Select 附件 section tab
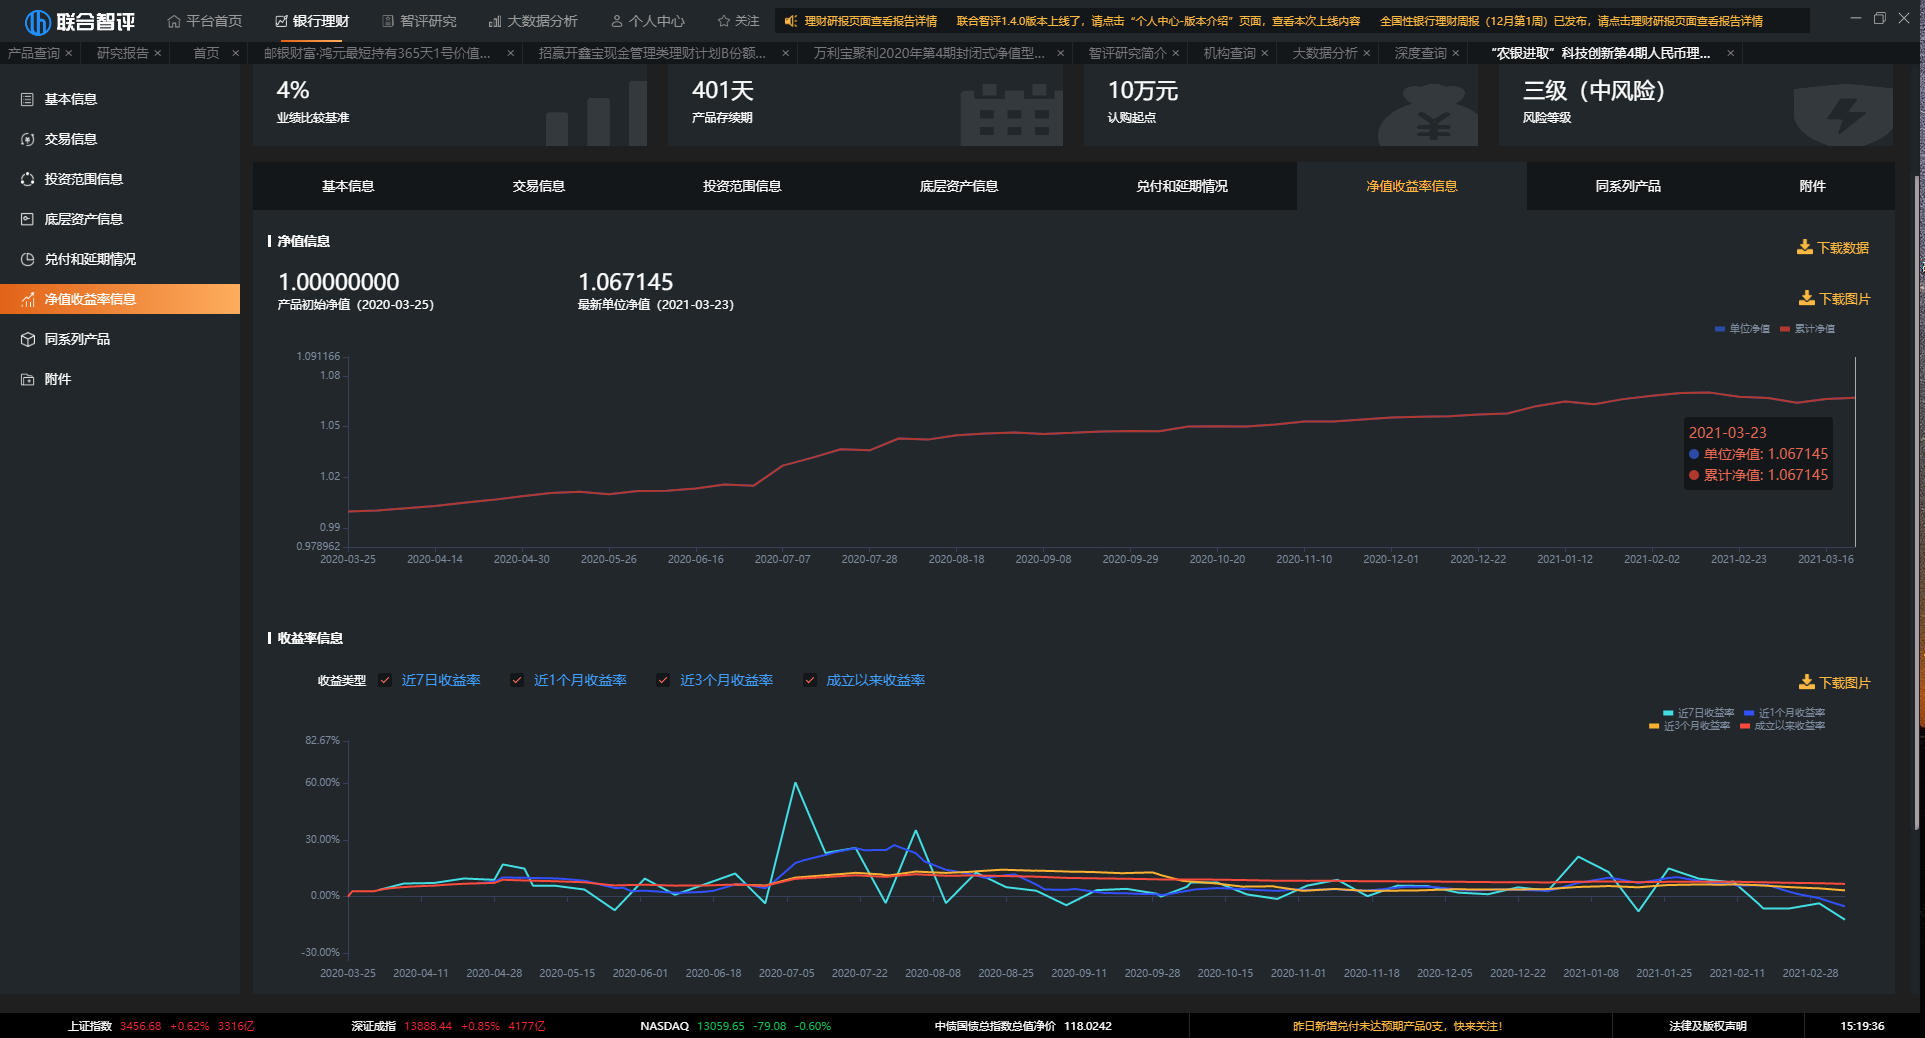Viewport: 1925px width, 1038px height. click(1812, 186)
